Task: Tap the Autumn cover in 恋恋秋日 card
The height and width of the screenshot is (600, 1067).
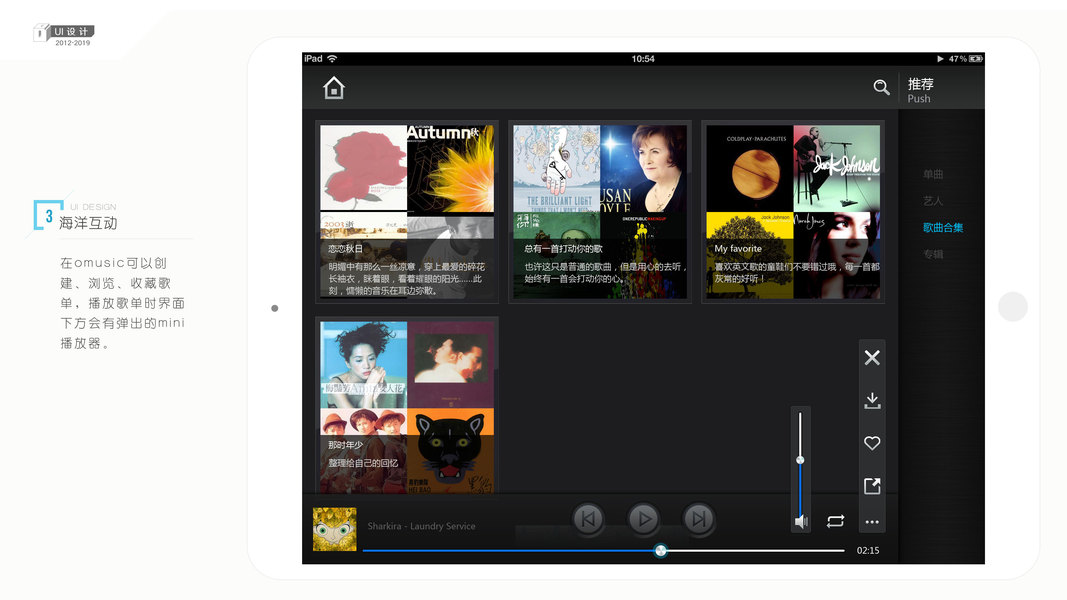Action: point(450,168)
